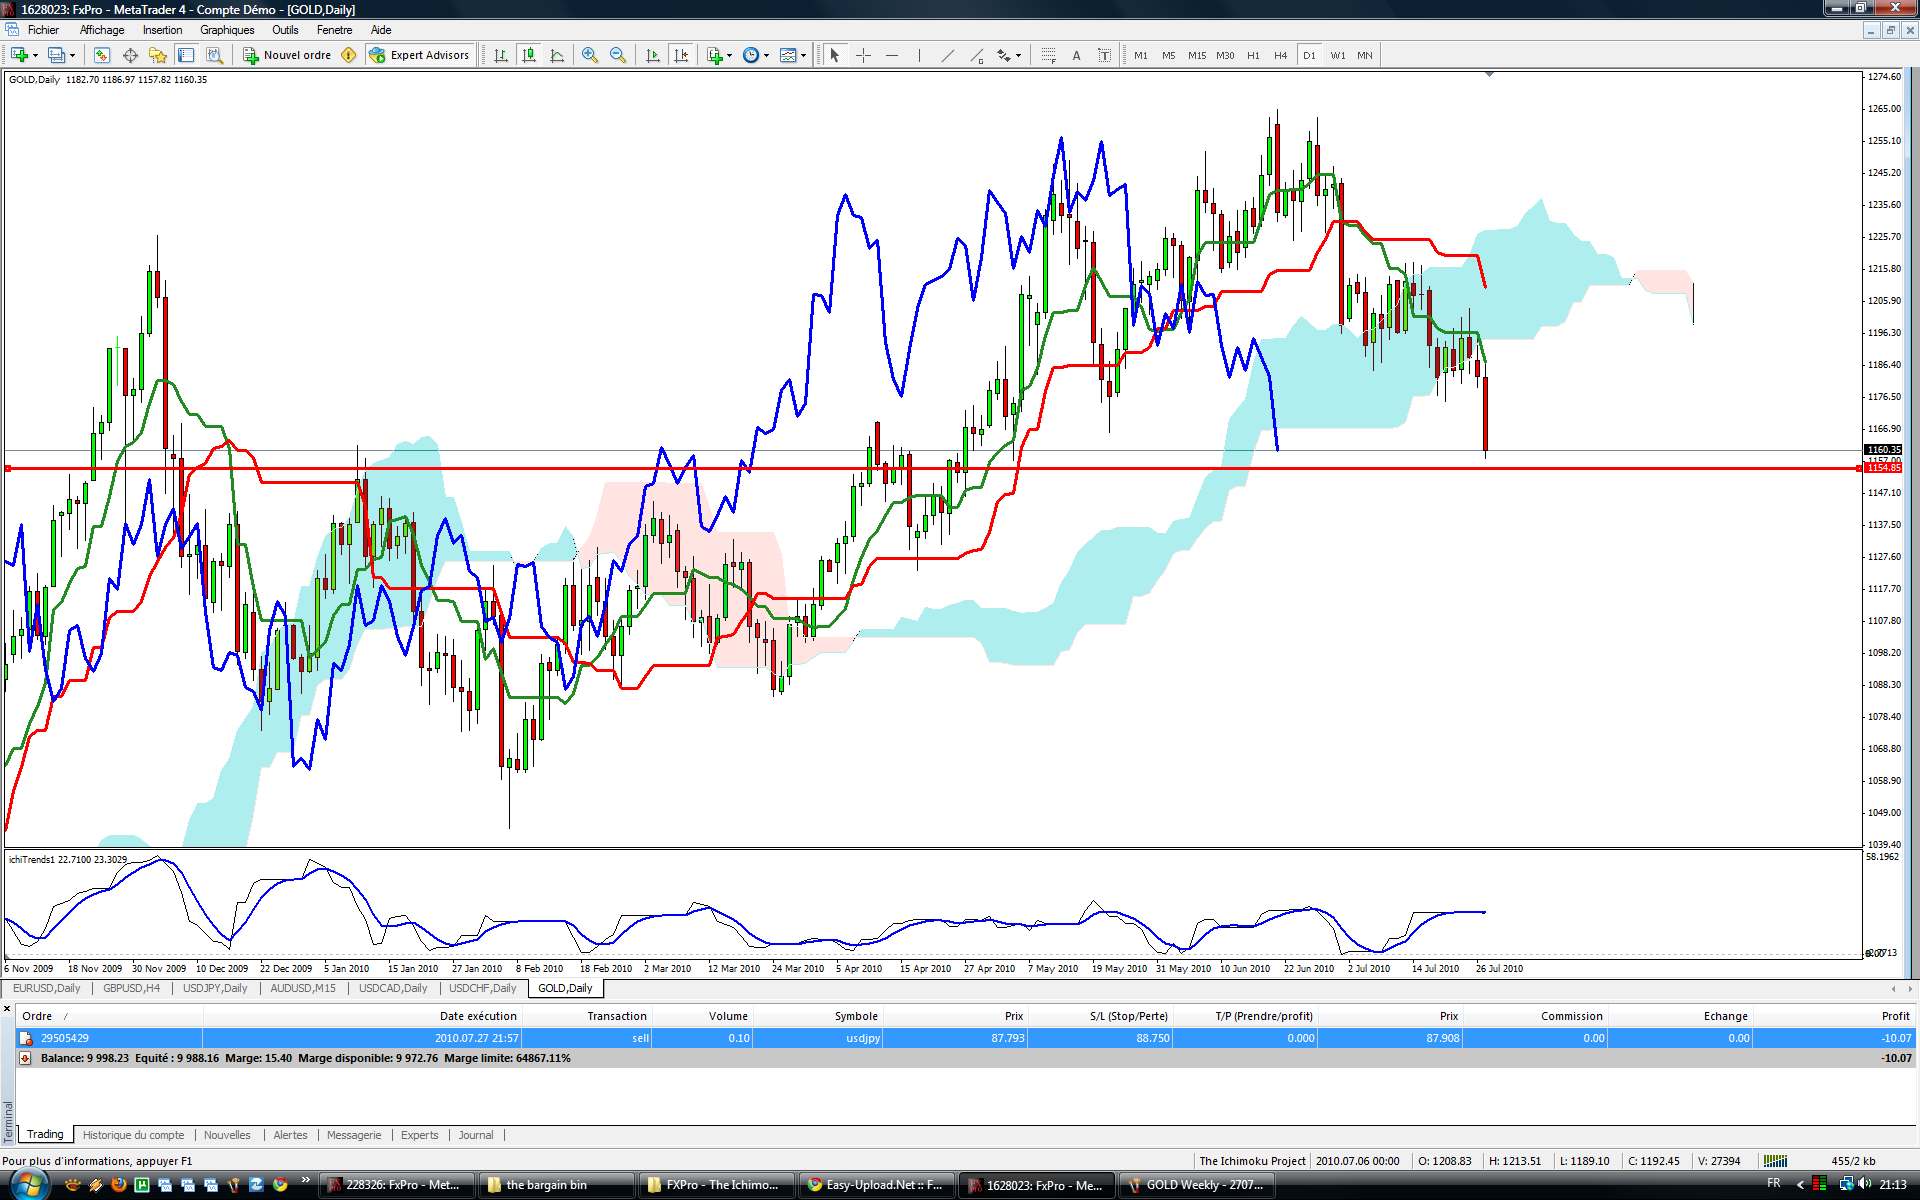1920x1200 pixels.
Task: Toggle chart auto scroll button
Action: [x=652, y=55]
